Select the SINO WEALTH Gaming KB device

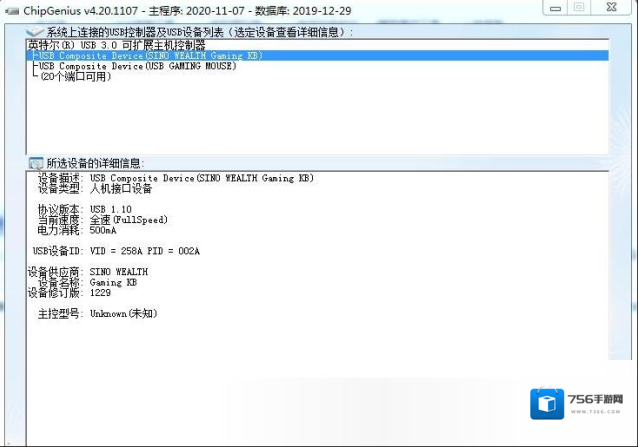click(150, 56)
